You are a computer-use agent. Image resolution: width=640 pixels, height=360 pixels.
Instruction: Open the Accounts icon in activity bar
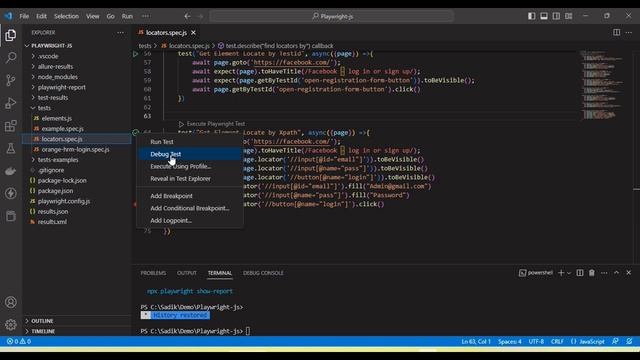(x=11, y=302)
